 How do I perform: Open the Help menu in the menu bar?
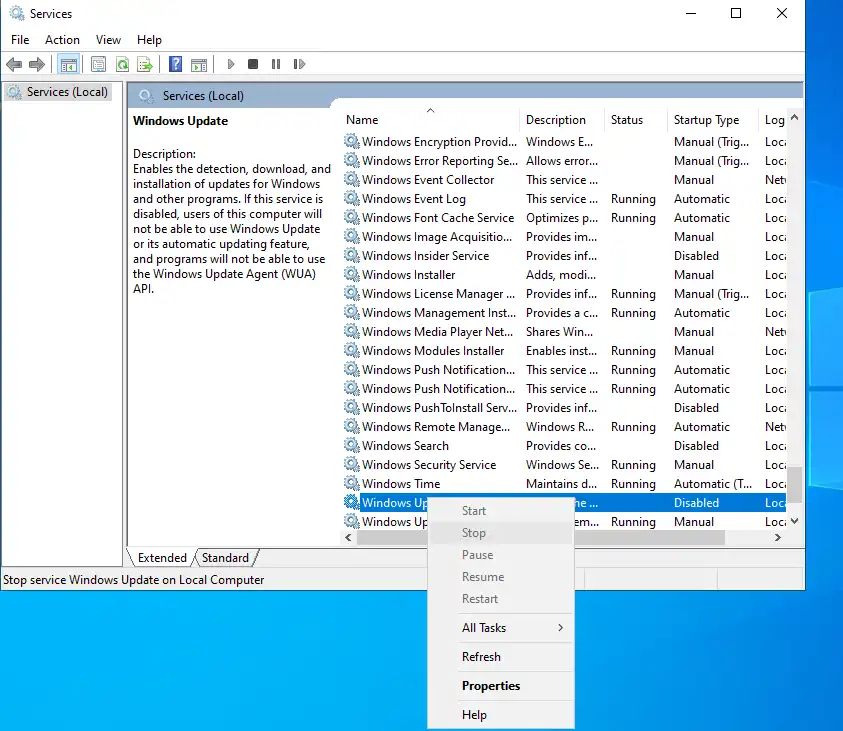pos(149,40)
